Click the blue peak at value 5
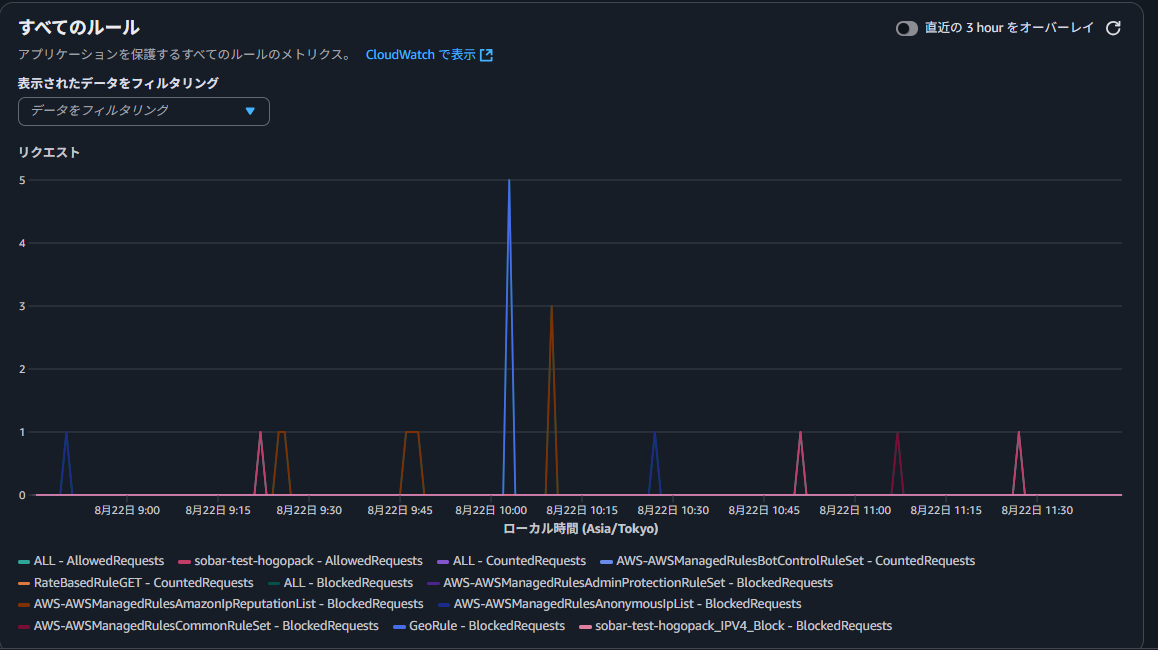1158x650 pixels. [509, 181]
